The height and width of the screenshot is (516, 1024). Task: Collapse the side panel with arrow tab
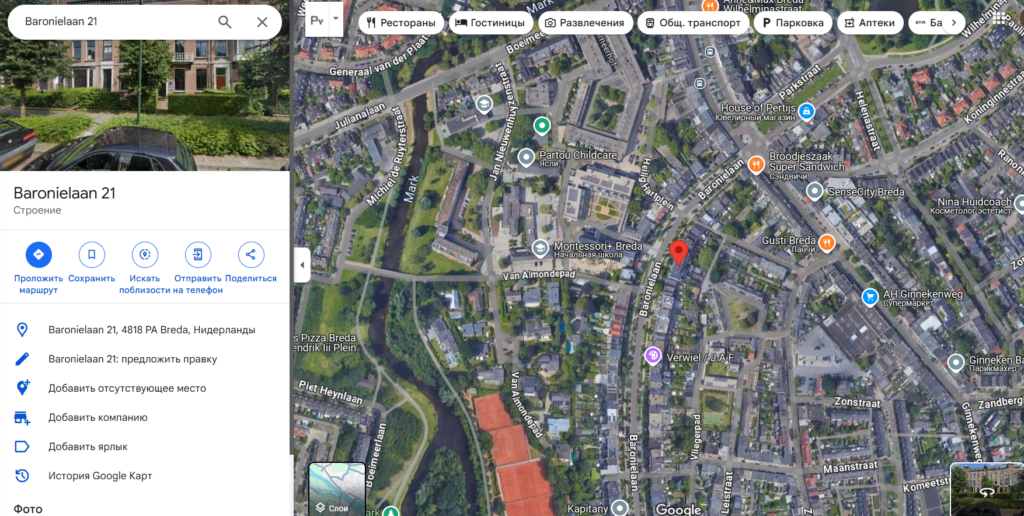click(x=302, y=265)
